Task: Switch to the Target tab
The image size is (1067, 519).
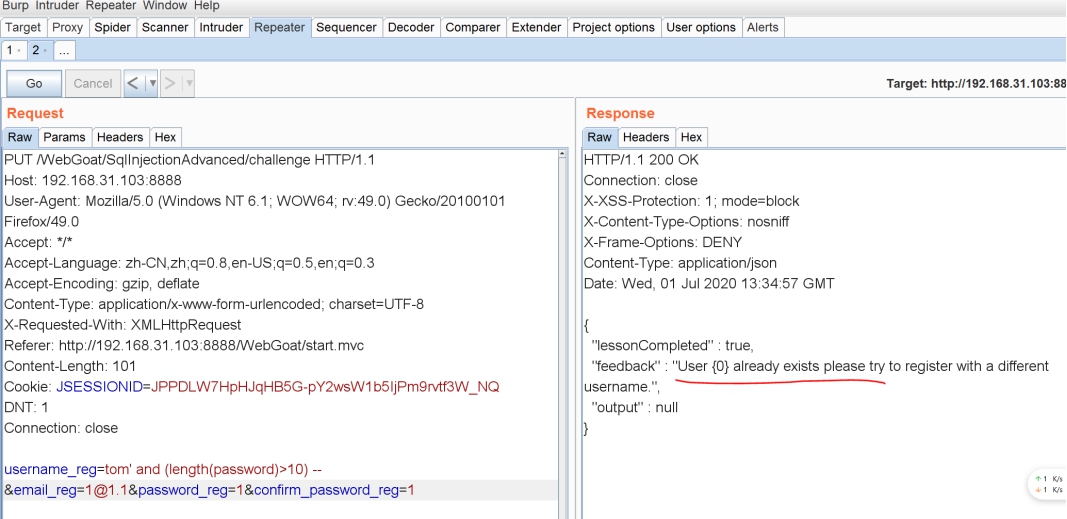Action: tap(23, 27)
